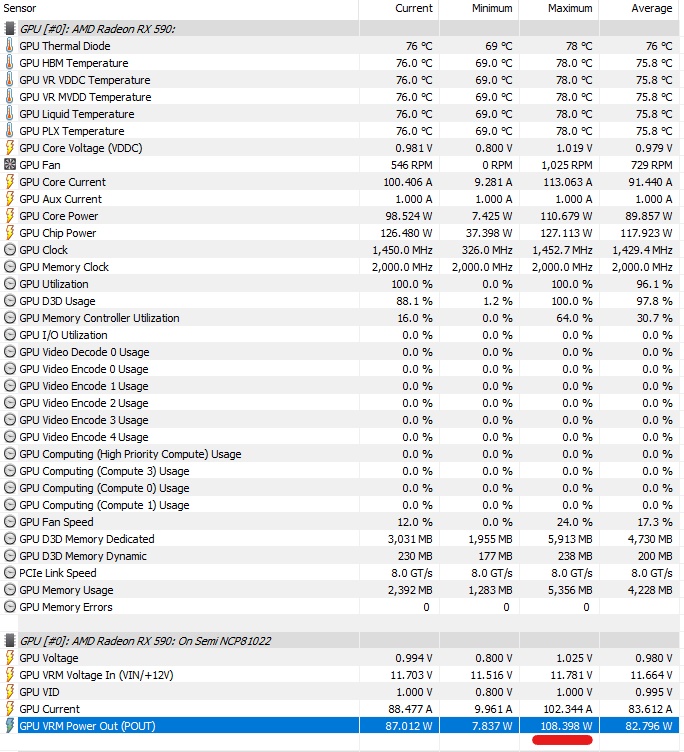Click the lightning icon beside GPU VID
The width and height of the screenshot is (684, 752).
pos(10,692)
